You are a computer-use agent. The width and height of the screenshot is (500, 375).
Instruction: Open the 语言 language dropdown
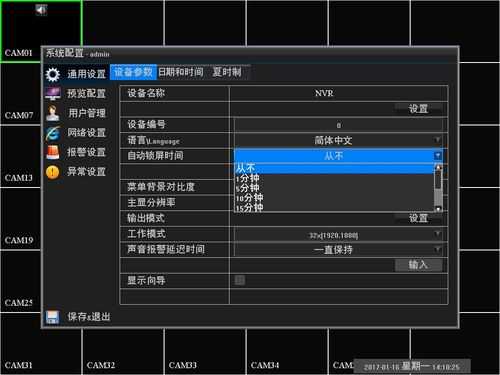click(x=338, y=140)
